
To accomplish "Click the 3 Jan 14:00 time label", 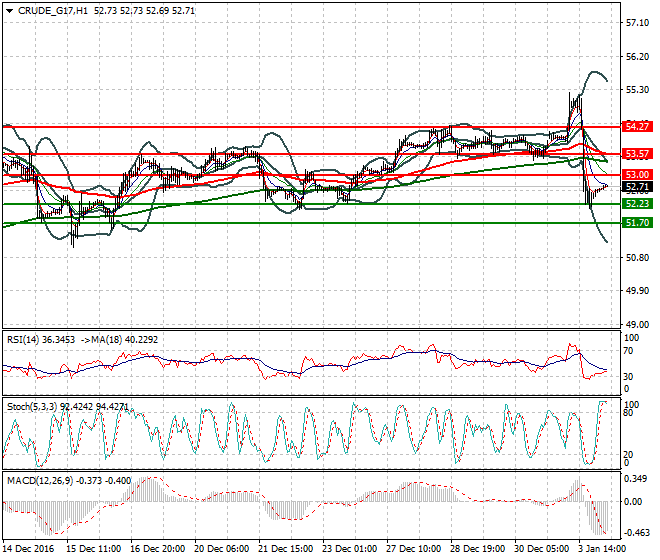I will coord(602,549).
